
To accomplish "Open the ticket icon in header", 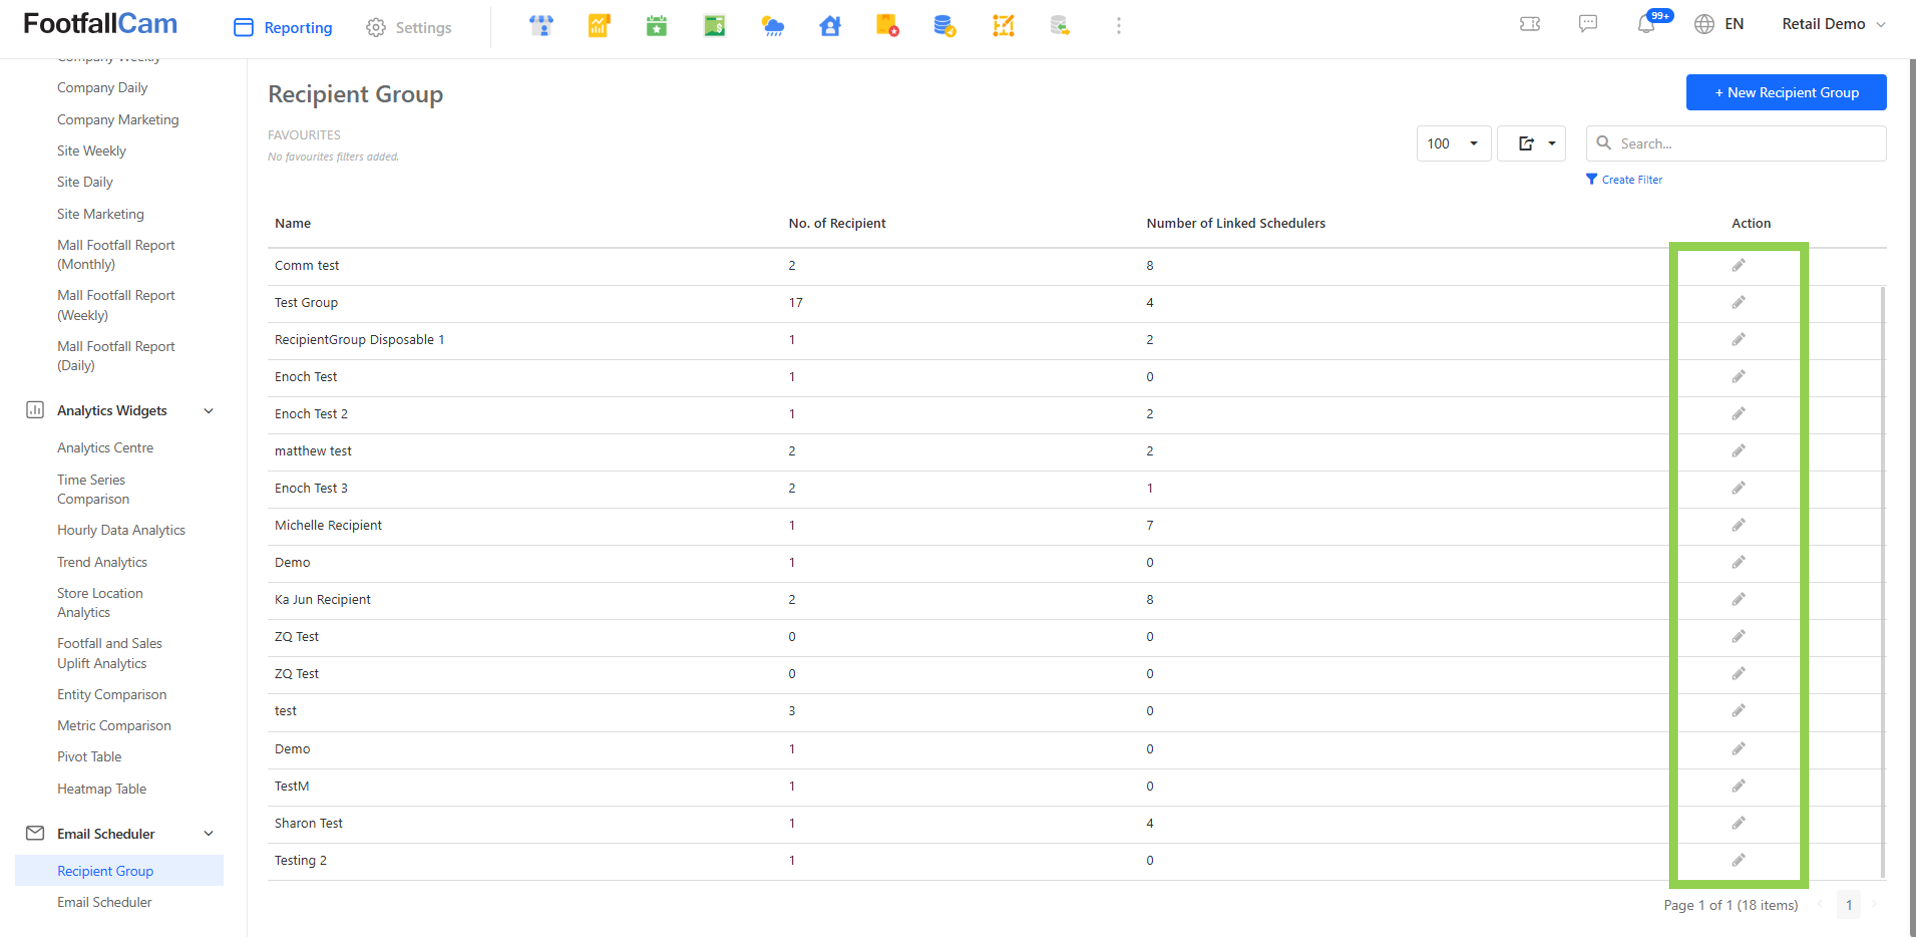I will (x=1530, y=24).
